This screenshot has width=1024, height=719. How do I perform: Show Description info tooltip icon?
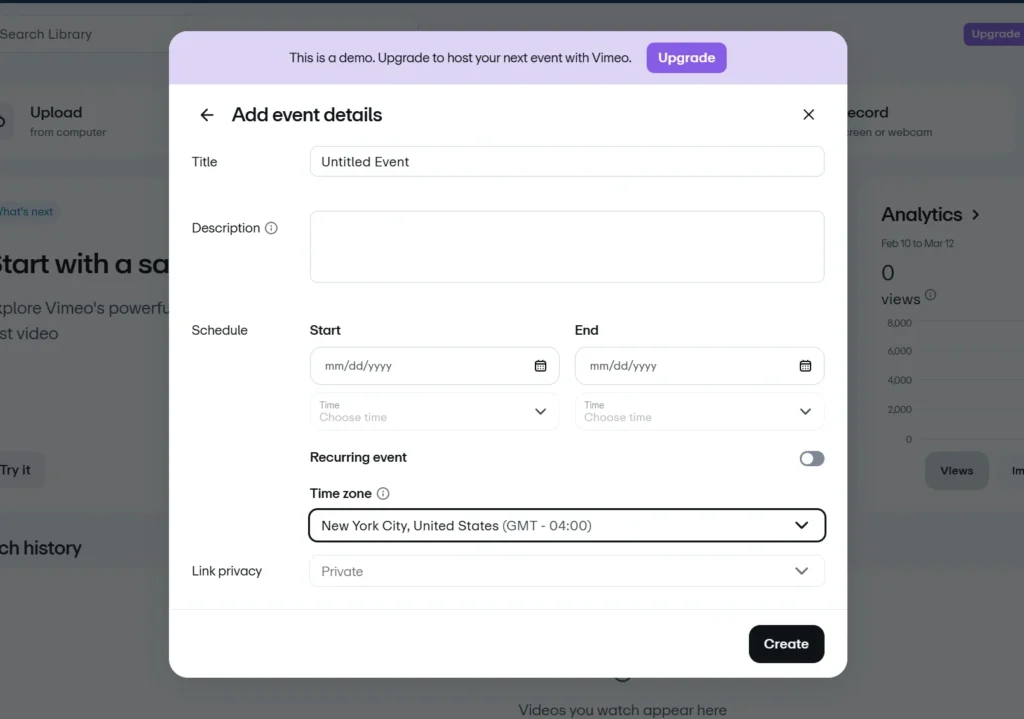271,228
